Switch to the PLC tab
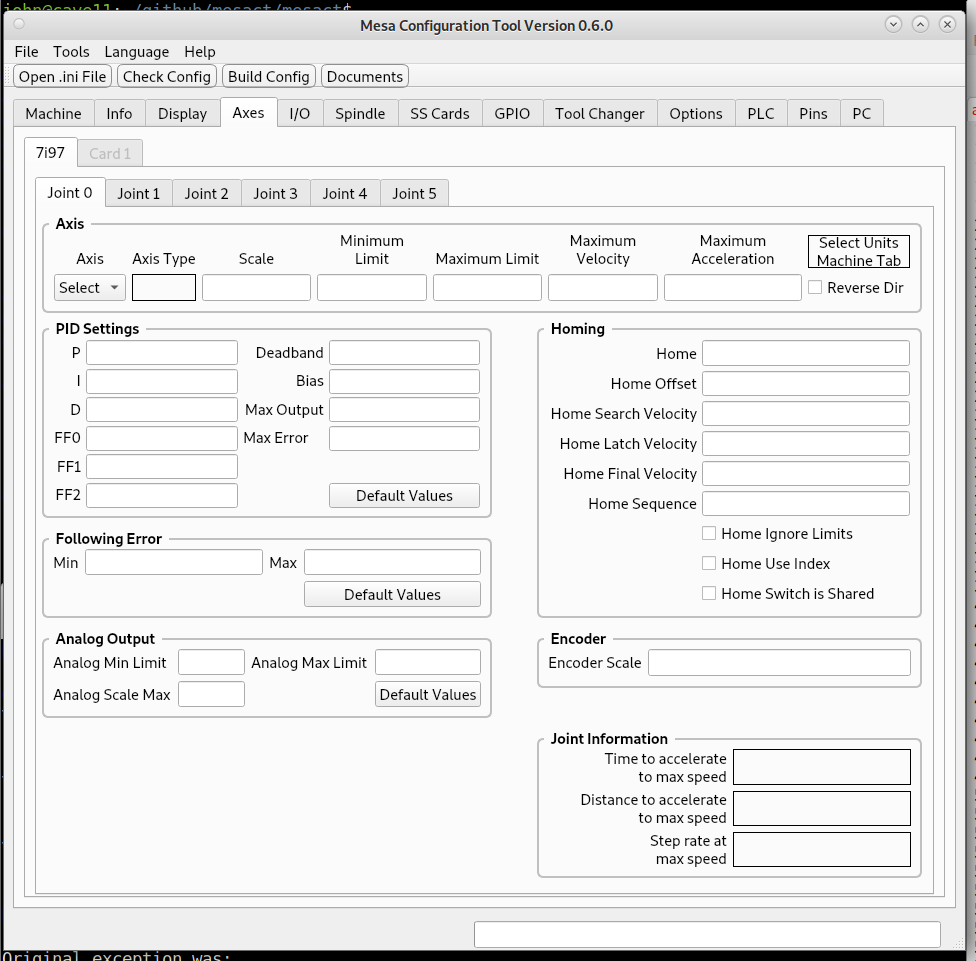 761,114
